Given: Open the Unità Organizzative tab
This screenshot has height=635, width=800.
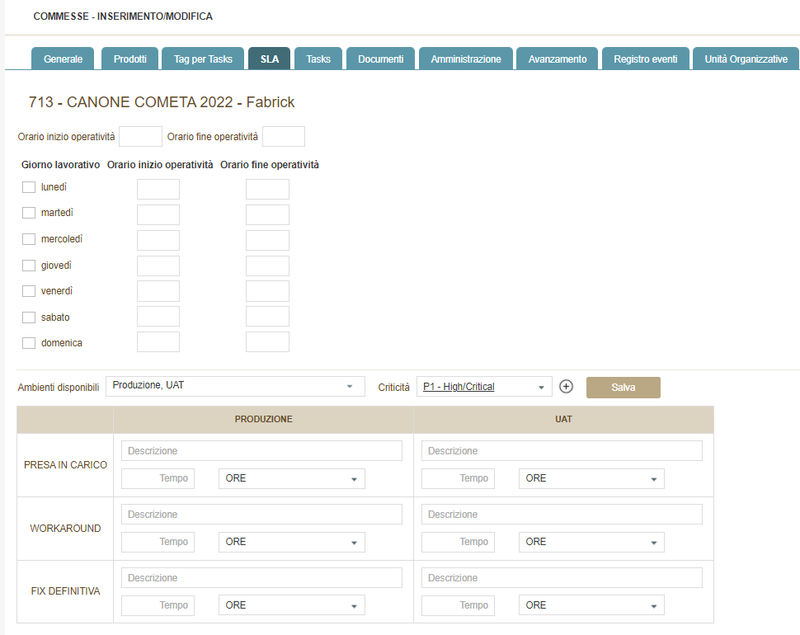Looking at the screenshot, I should point(746,58).
